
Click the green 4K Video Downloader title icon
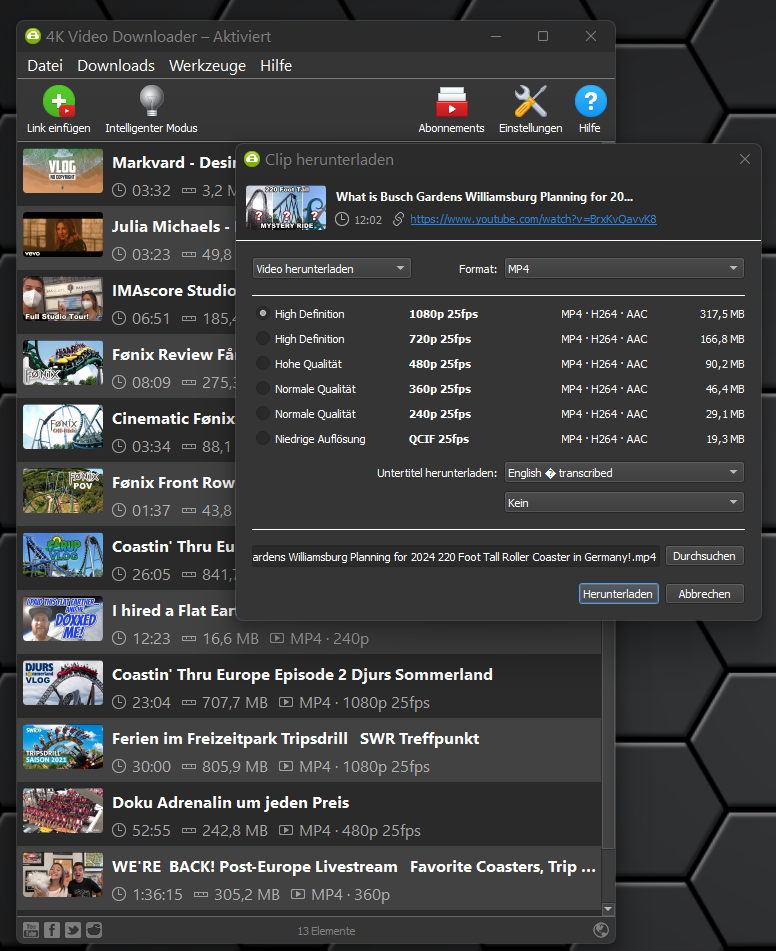(x=33, y=36)
